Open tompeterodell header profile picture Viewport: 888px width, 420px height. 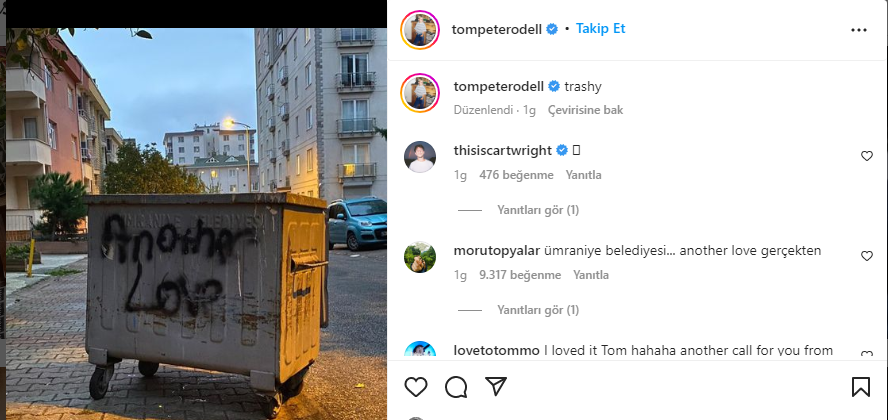420,30
